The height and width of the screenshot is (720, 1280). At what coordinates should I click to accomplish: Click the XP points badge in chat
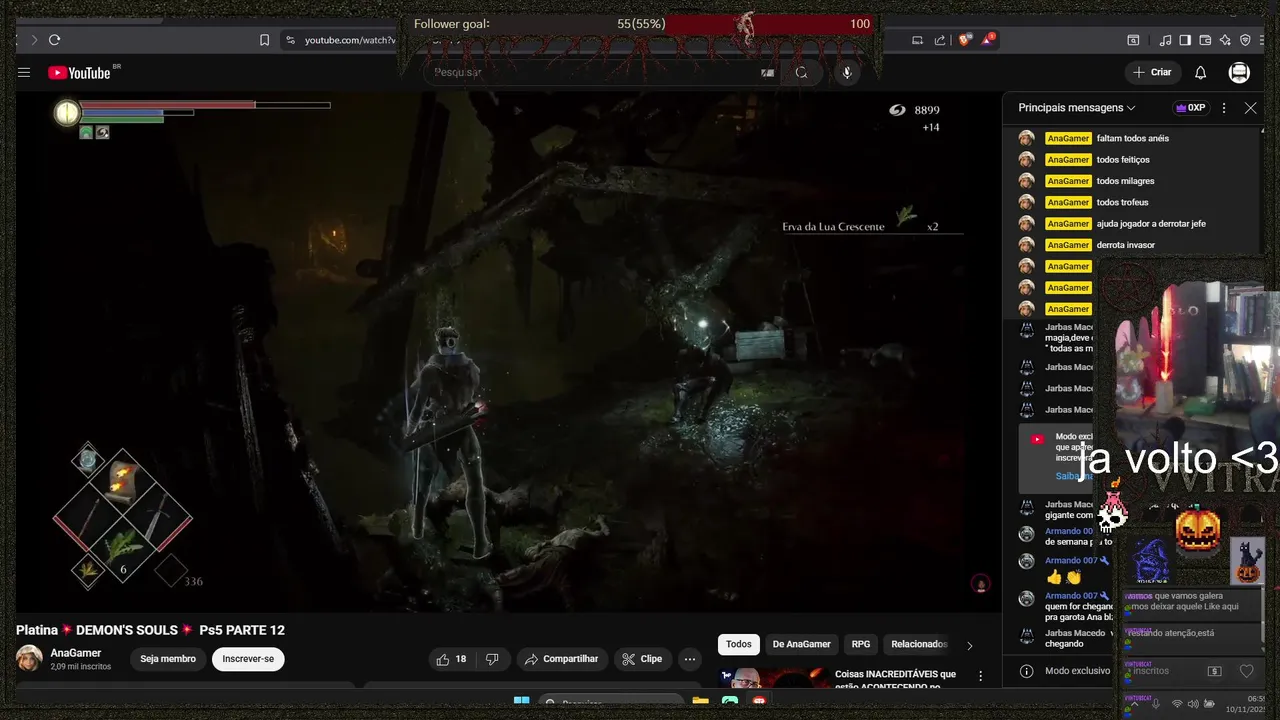(1190, 108)
